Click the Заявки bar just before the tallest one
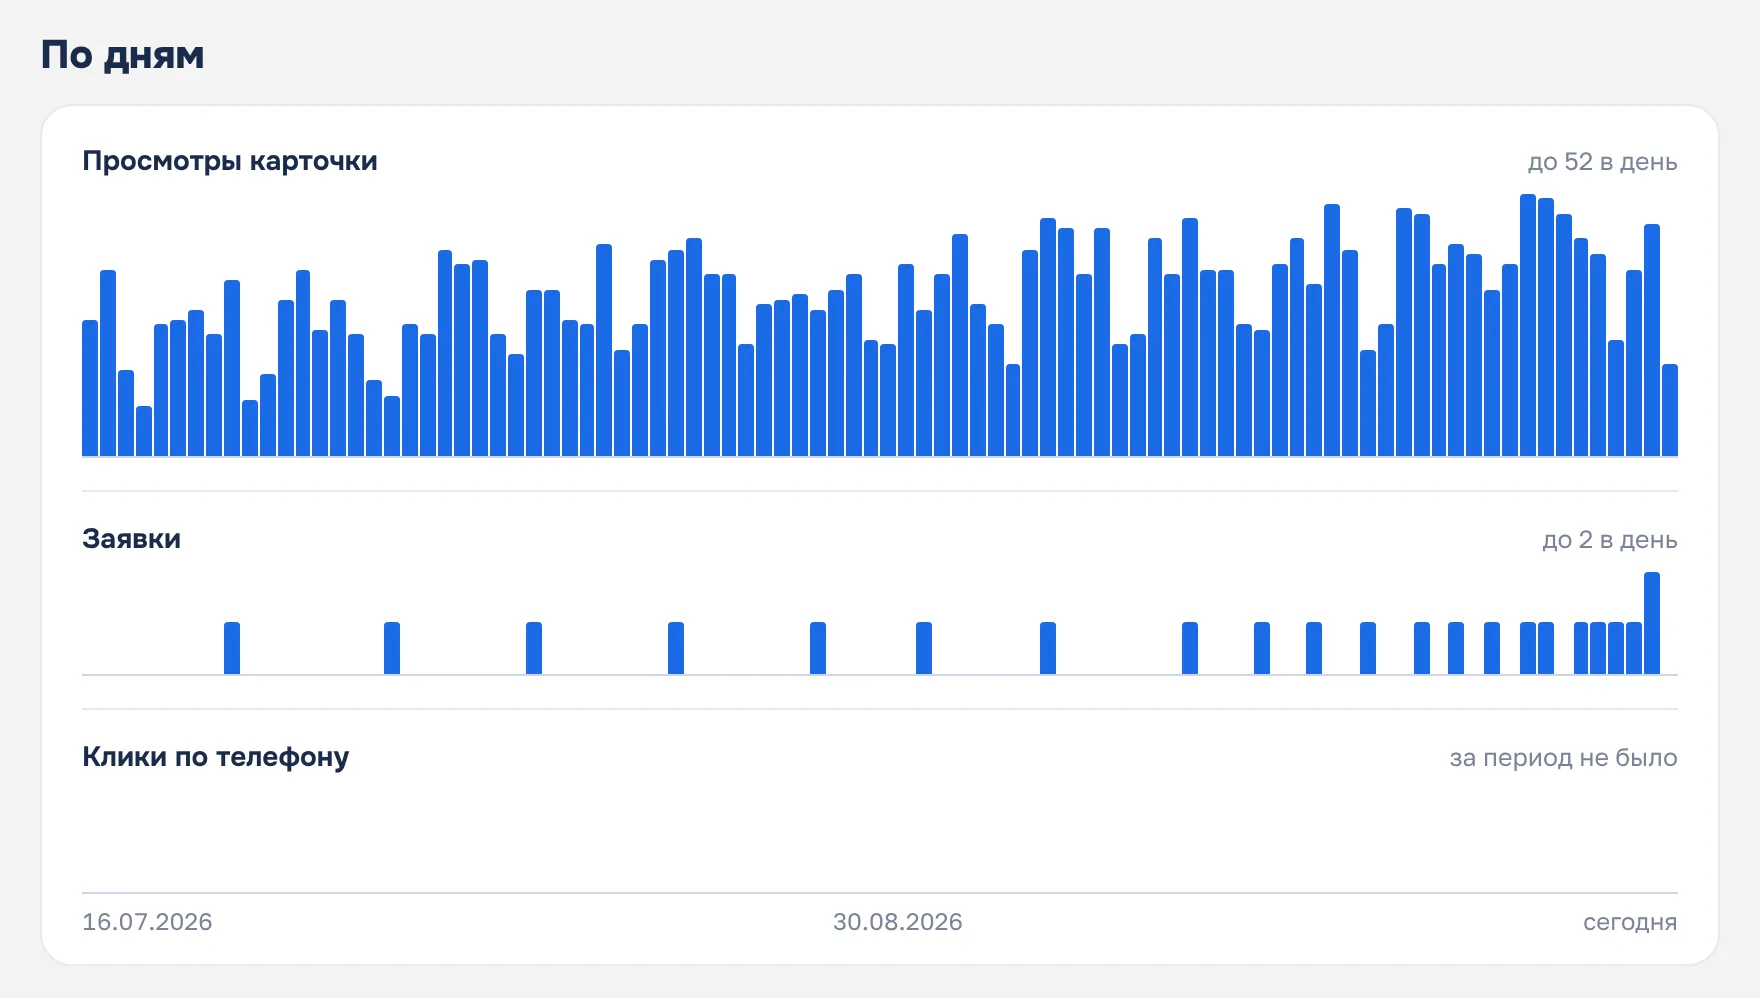The height and width of the screenshot is (998, 1760). coord(1634,648)
